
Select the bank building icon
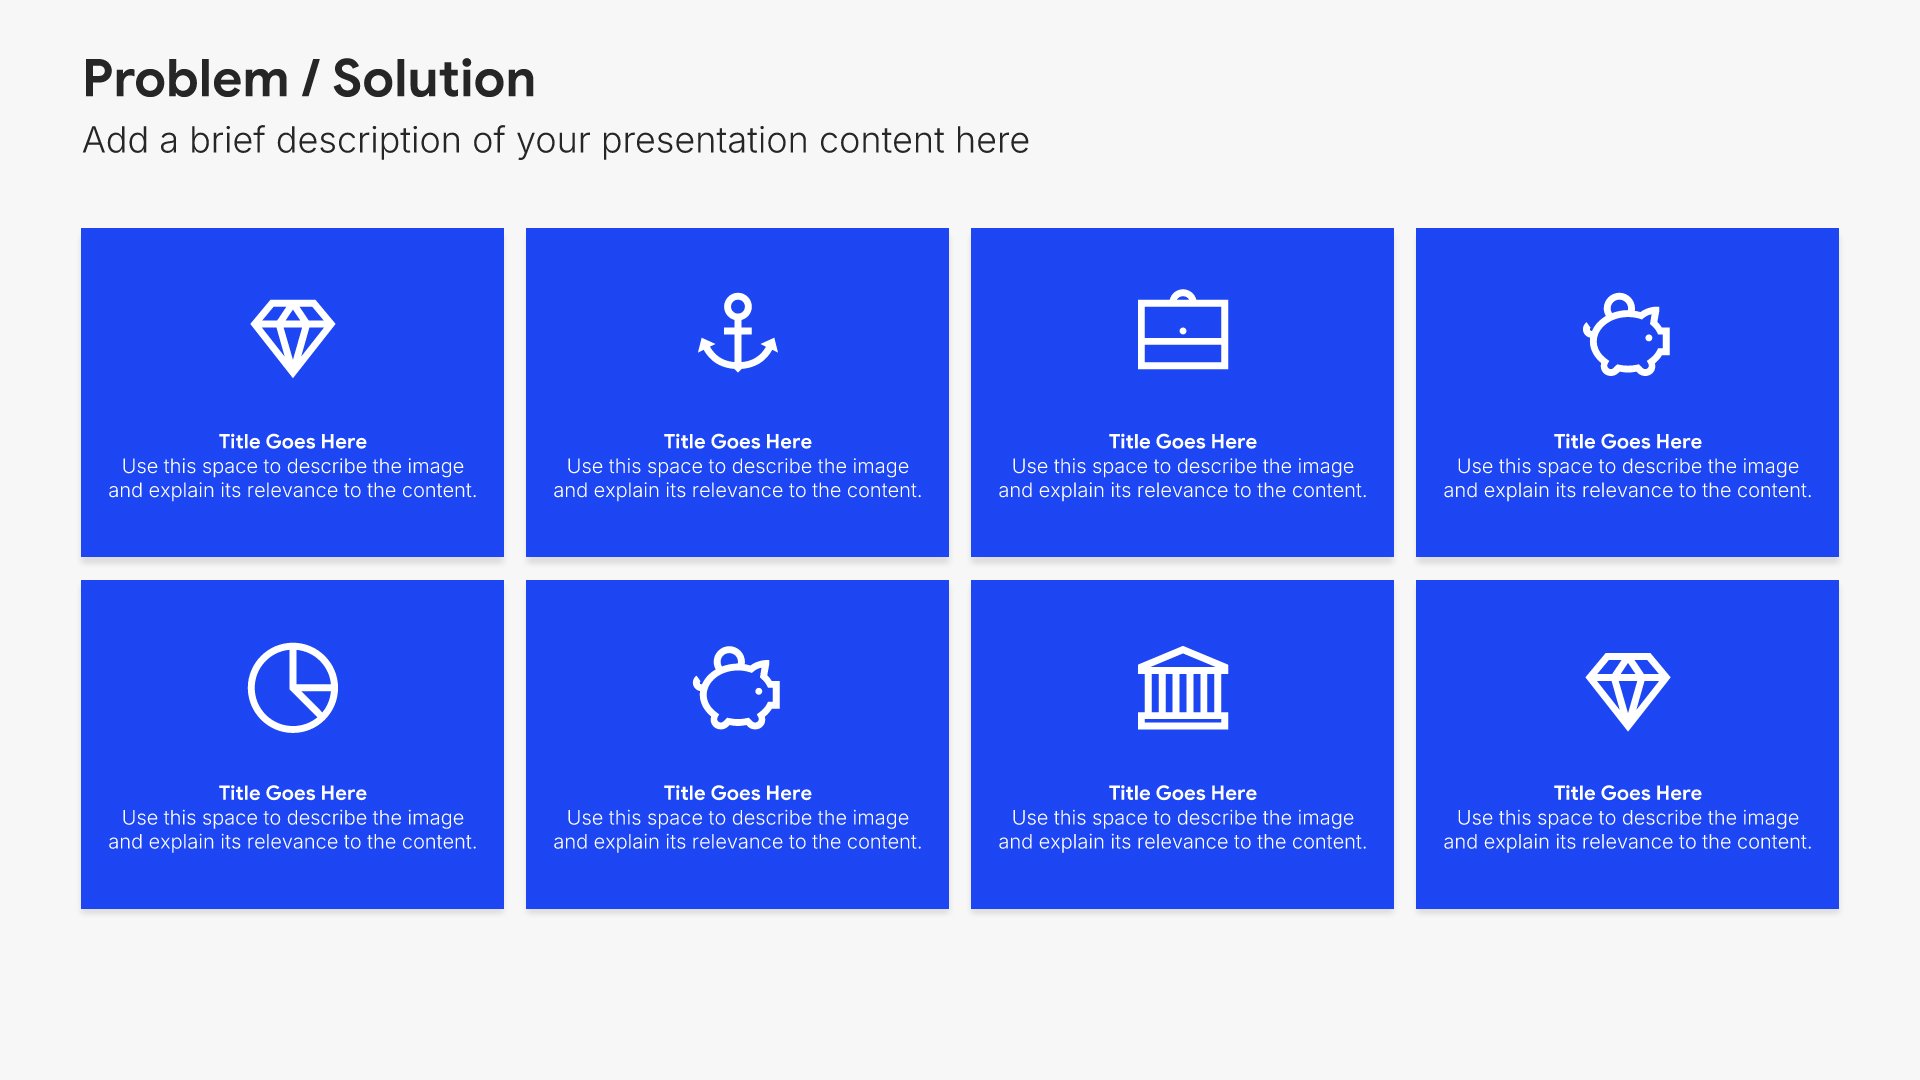[x=1183, y=688]
